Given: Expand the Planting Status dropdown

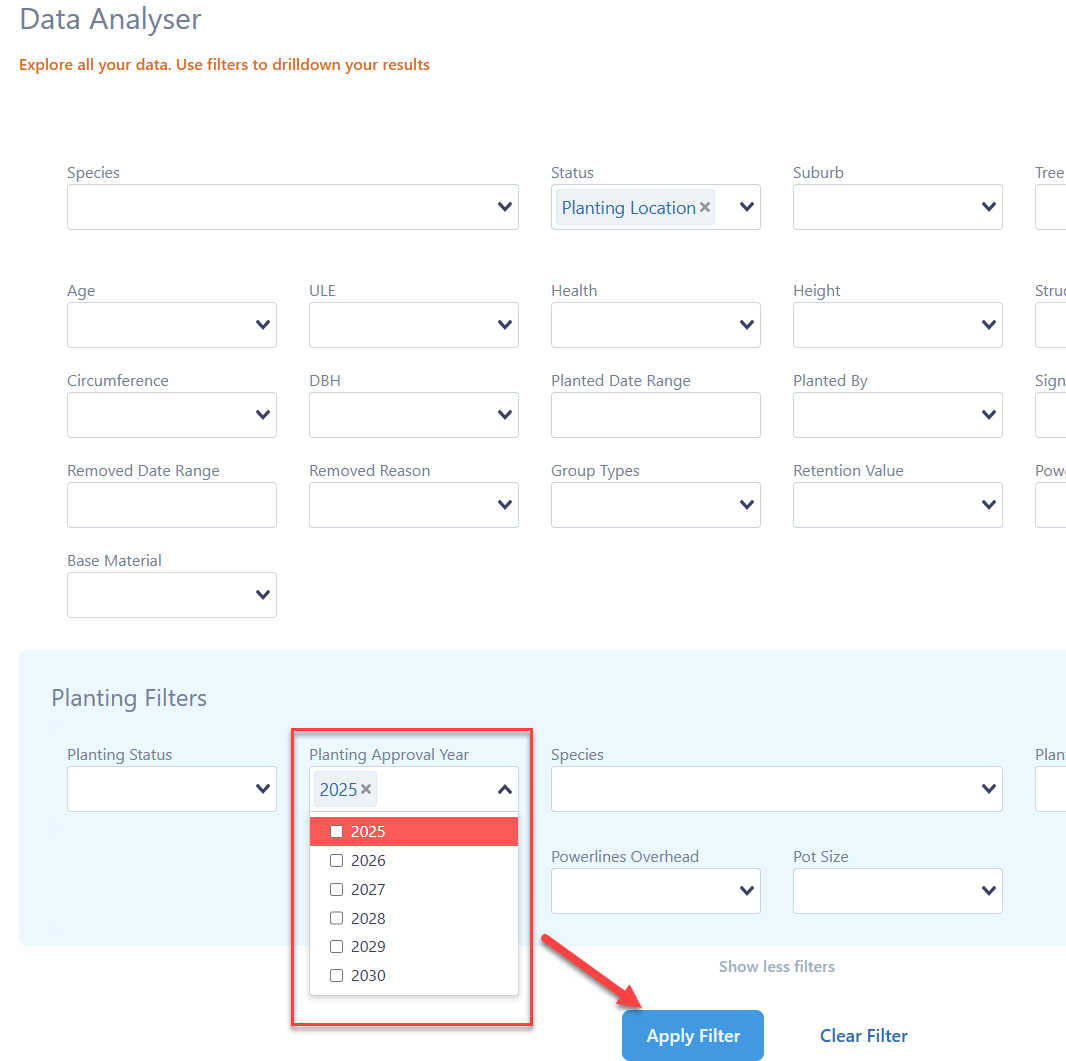Looking at the screenshot, I should tap(171, 789).
